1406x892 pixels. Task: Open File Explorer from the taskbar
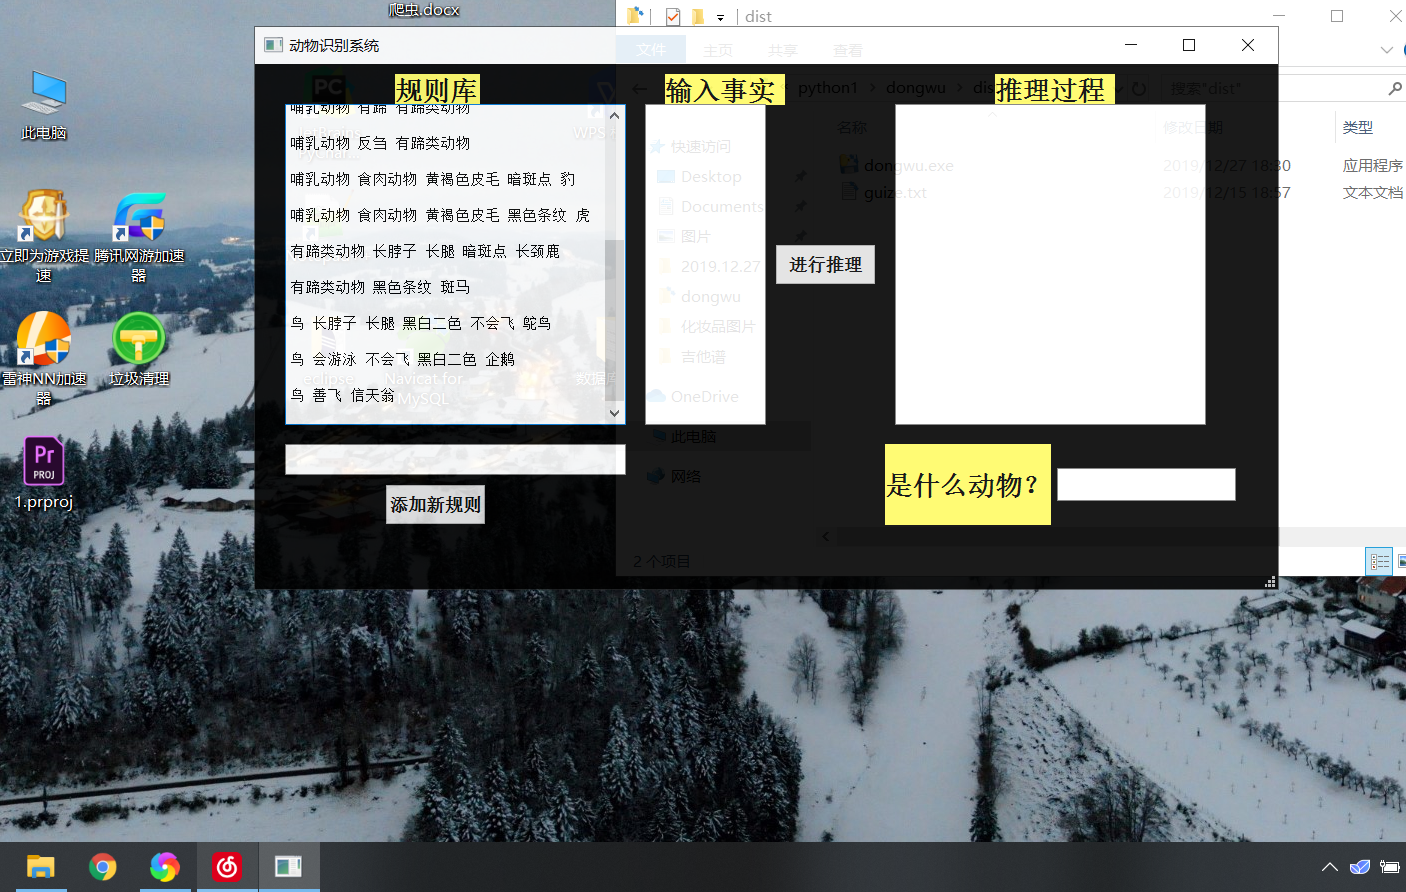(x=40, y=866)
